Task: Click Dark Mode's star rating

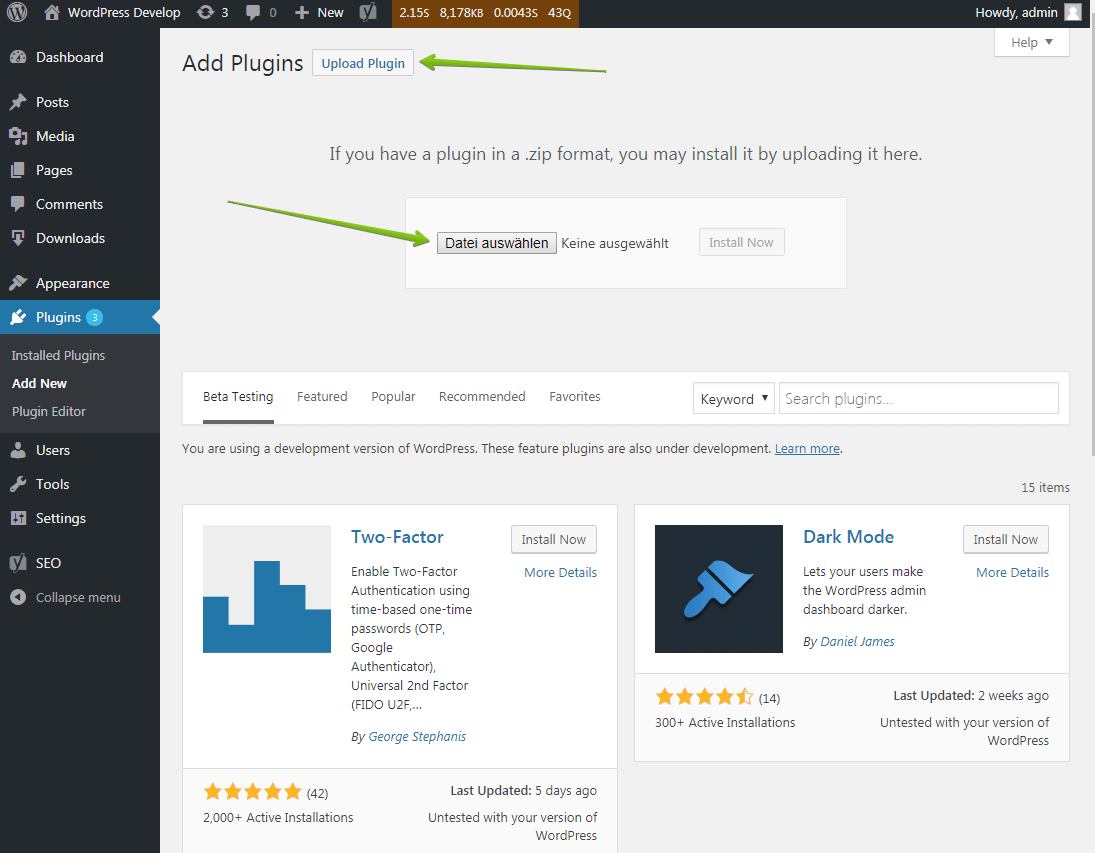Action: [x=705, y=697]
